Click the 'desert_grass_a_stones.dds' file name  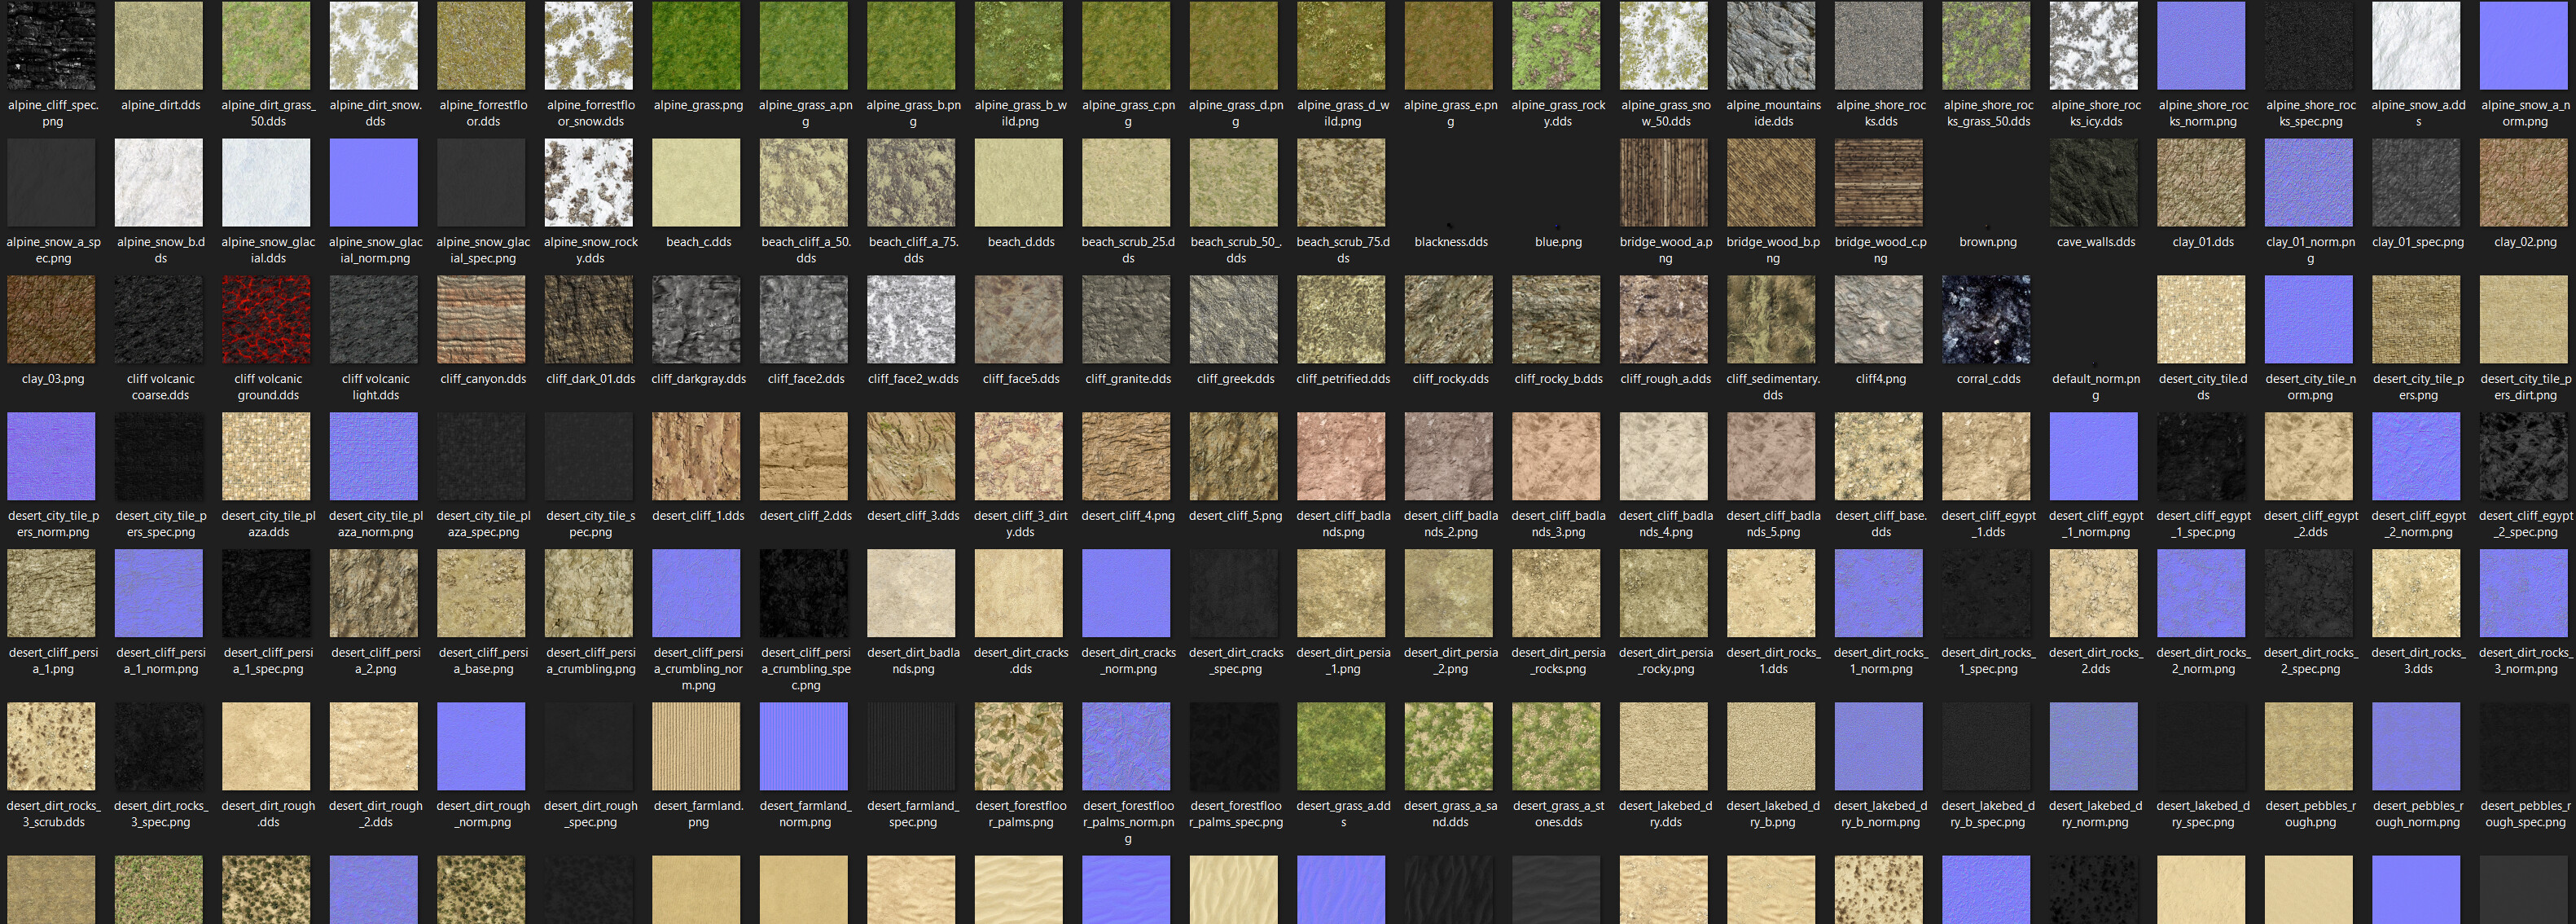[1558, 814]
